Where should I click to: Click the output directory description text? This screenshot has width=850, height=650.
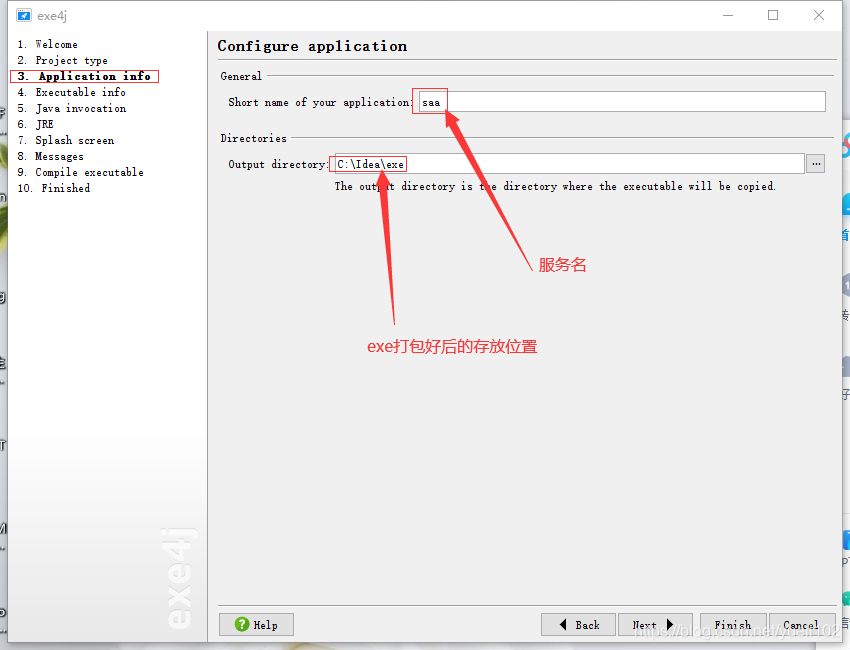click(x=555, y=186)
